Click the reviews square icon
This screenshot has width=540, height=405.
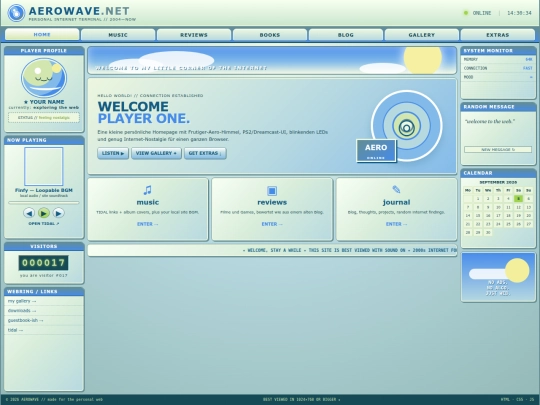272,190
